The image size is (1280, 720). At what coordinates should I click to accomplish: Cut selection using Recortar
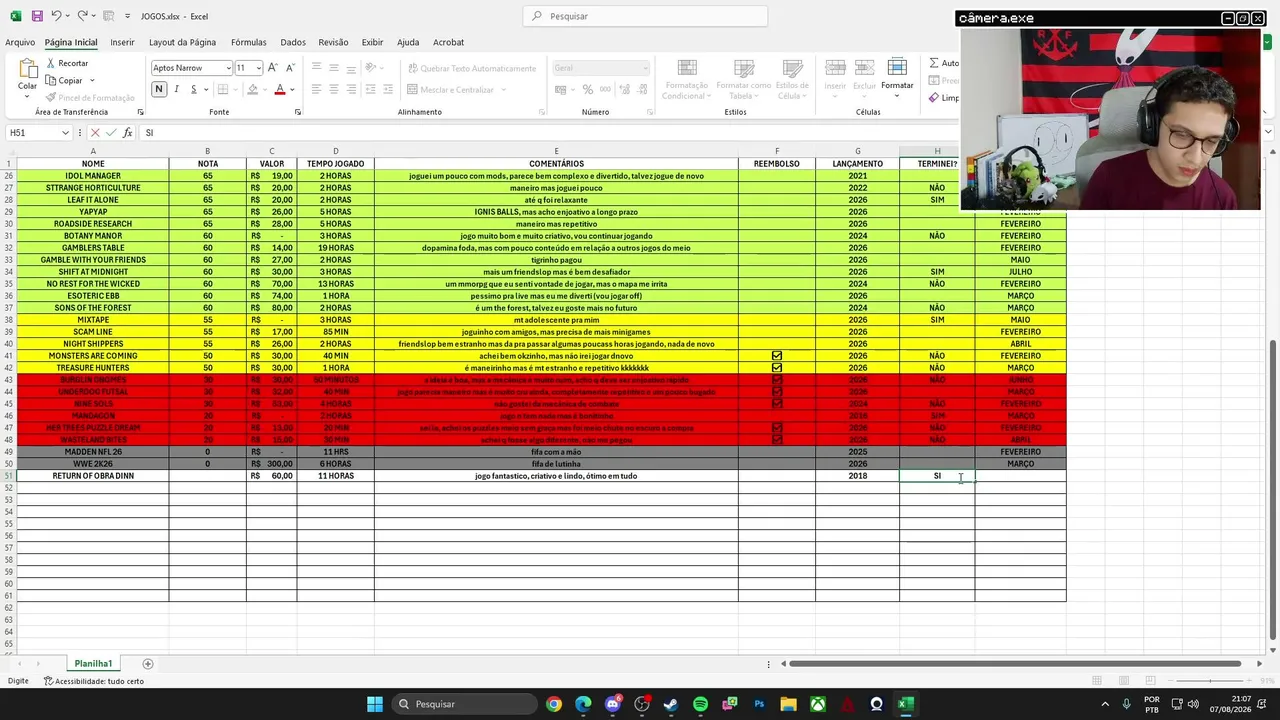(x=67, y=63)
